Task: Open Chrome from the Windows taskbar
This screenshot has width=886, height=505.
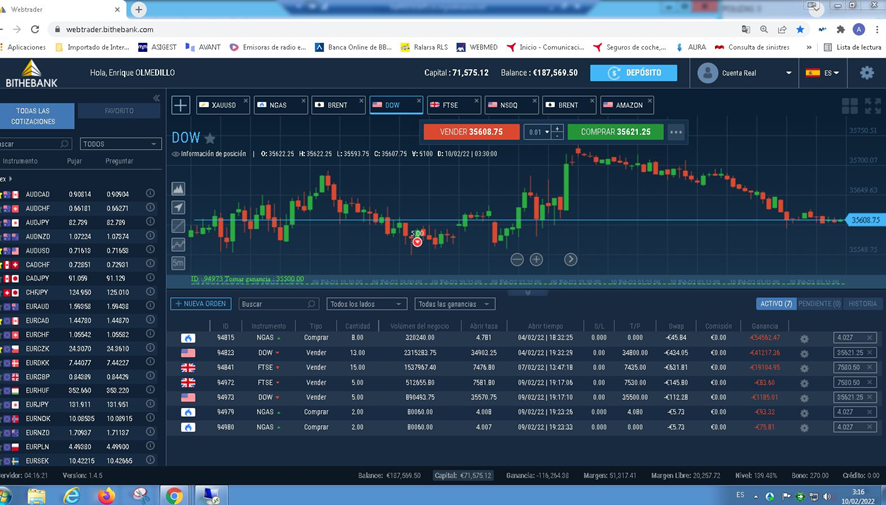Action: coord(174,495)
